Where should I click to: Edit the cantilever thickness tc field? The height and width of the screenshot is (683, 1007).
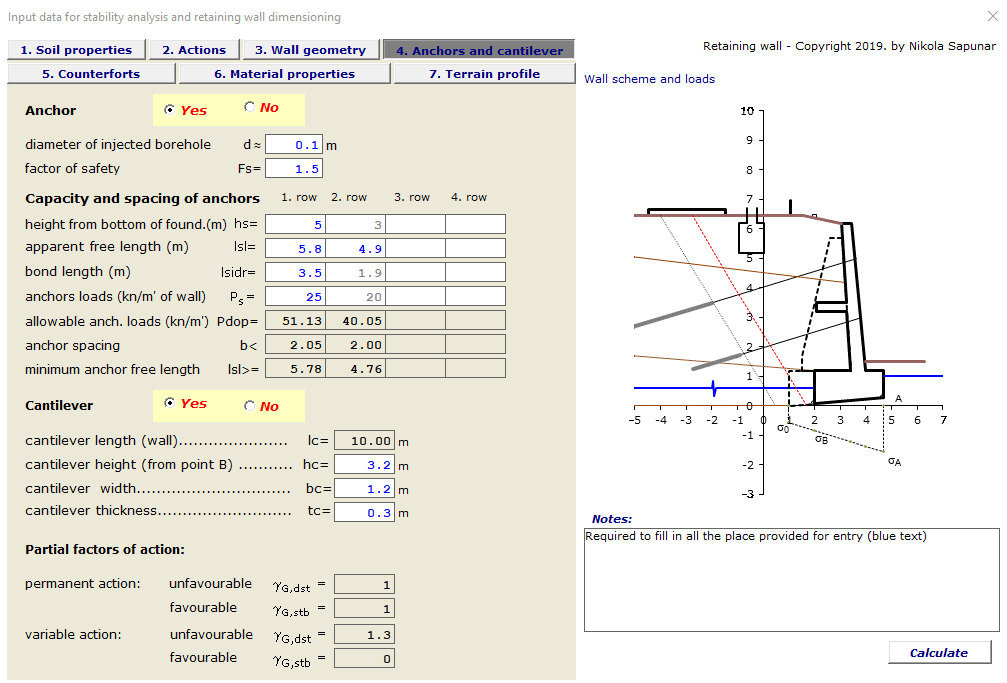364,512
